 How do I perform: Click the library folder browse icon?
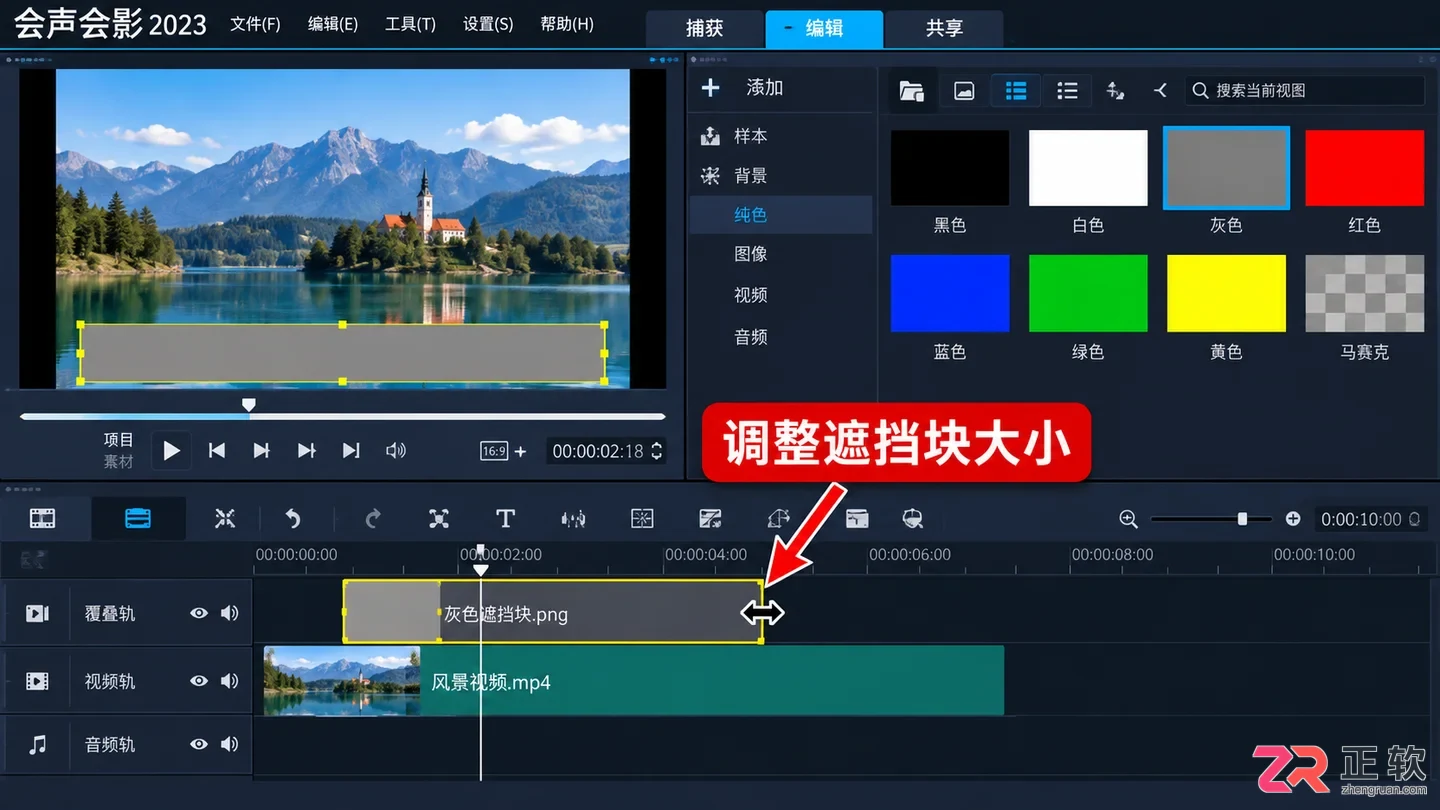911,91
